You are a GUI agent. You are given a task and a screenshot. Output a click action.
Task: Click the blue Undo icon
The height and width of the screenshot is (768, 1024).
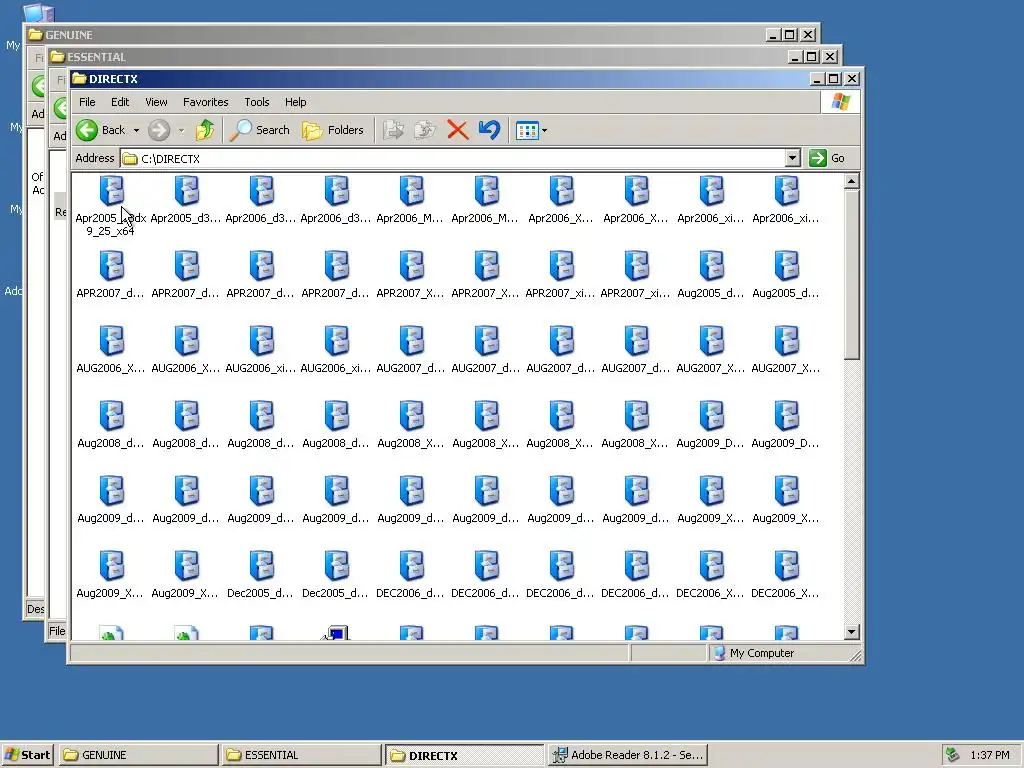click(489, 130)
